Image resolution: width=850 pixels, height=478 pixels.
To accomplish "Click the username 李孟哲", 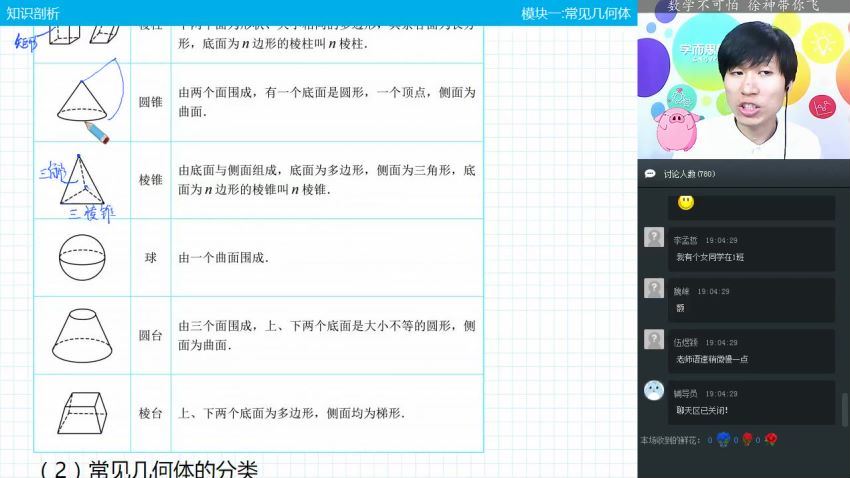I will tap(686, 240).
